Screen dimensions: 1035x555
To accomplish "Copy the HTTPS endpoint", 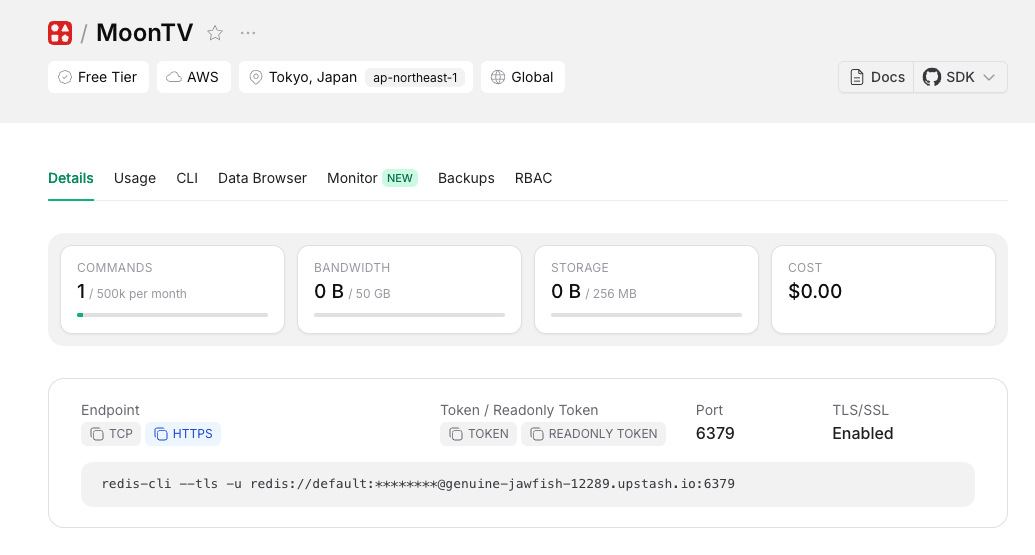I will 183,434.
